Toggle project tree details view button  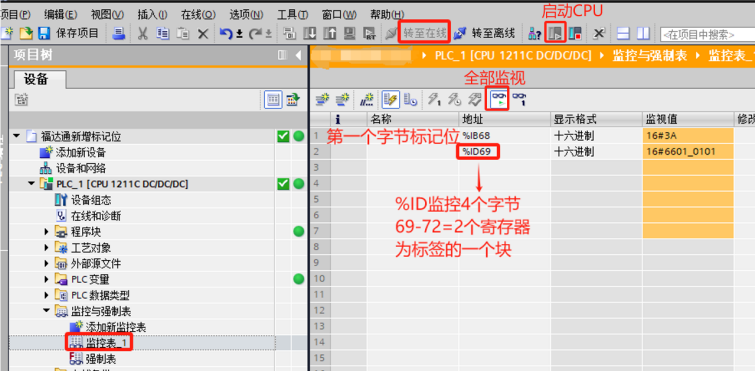(x=273, y=100)
